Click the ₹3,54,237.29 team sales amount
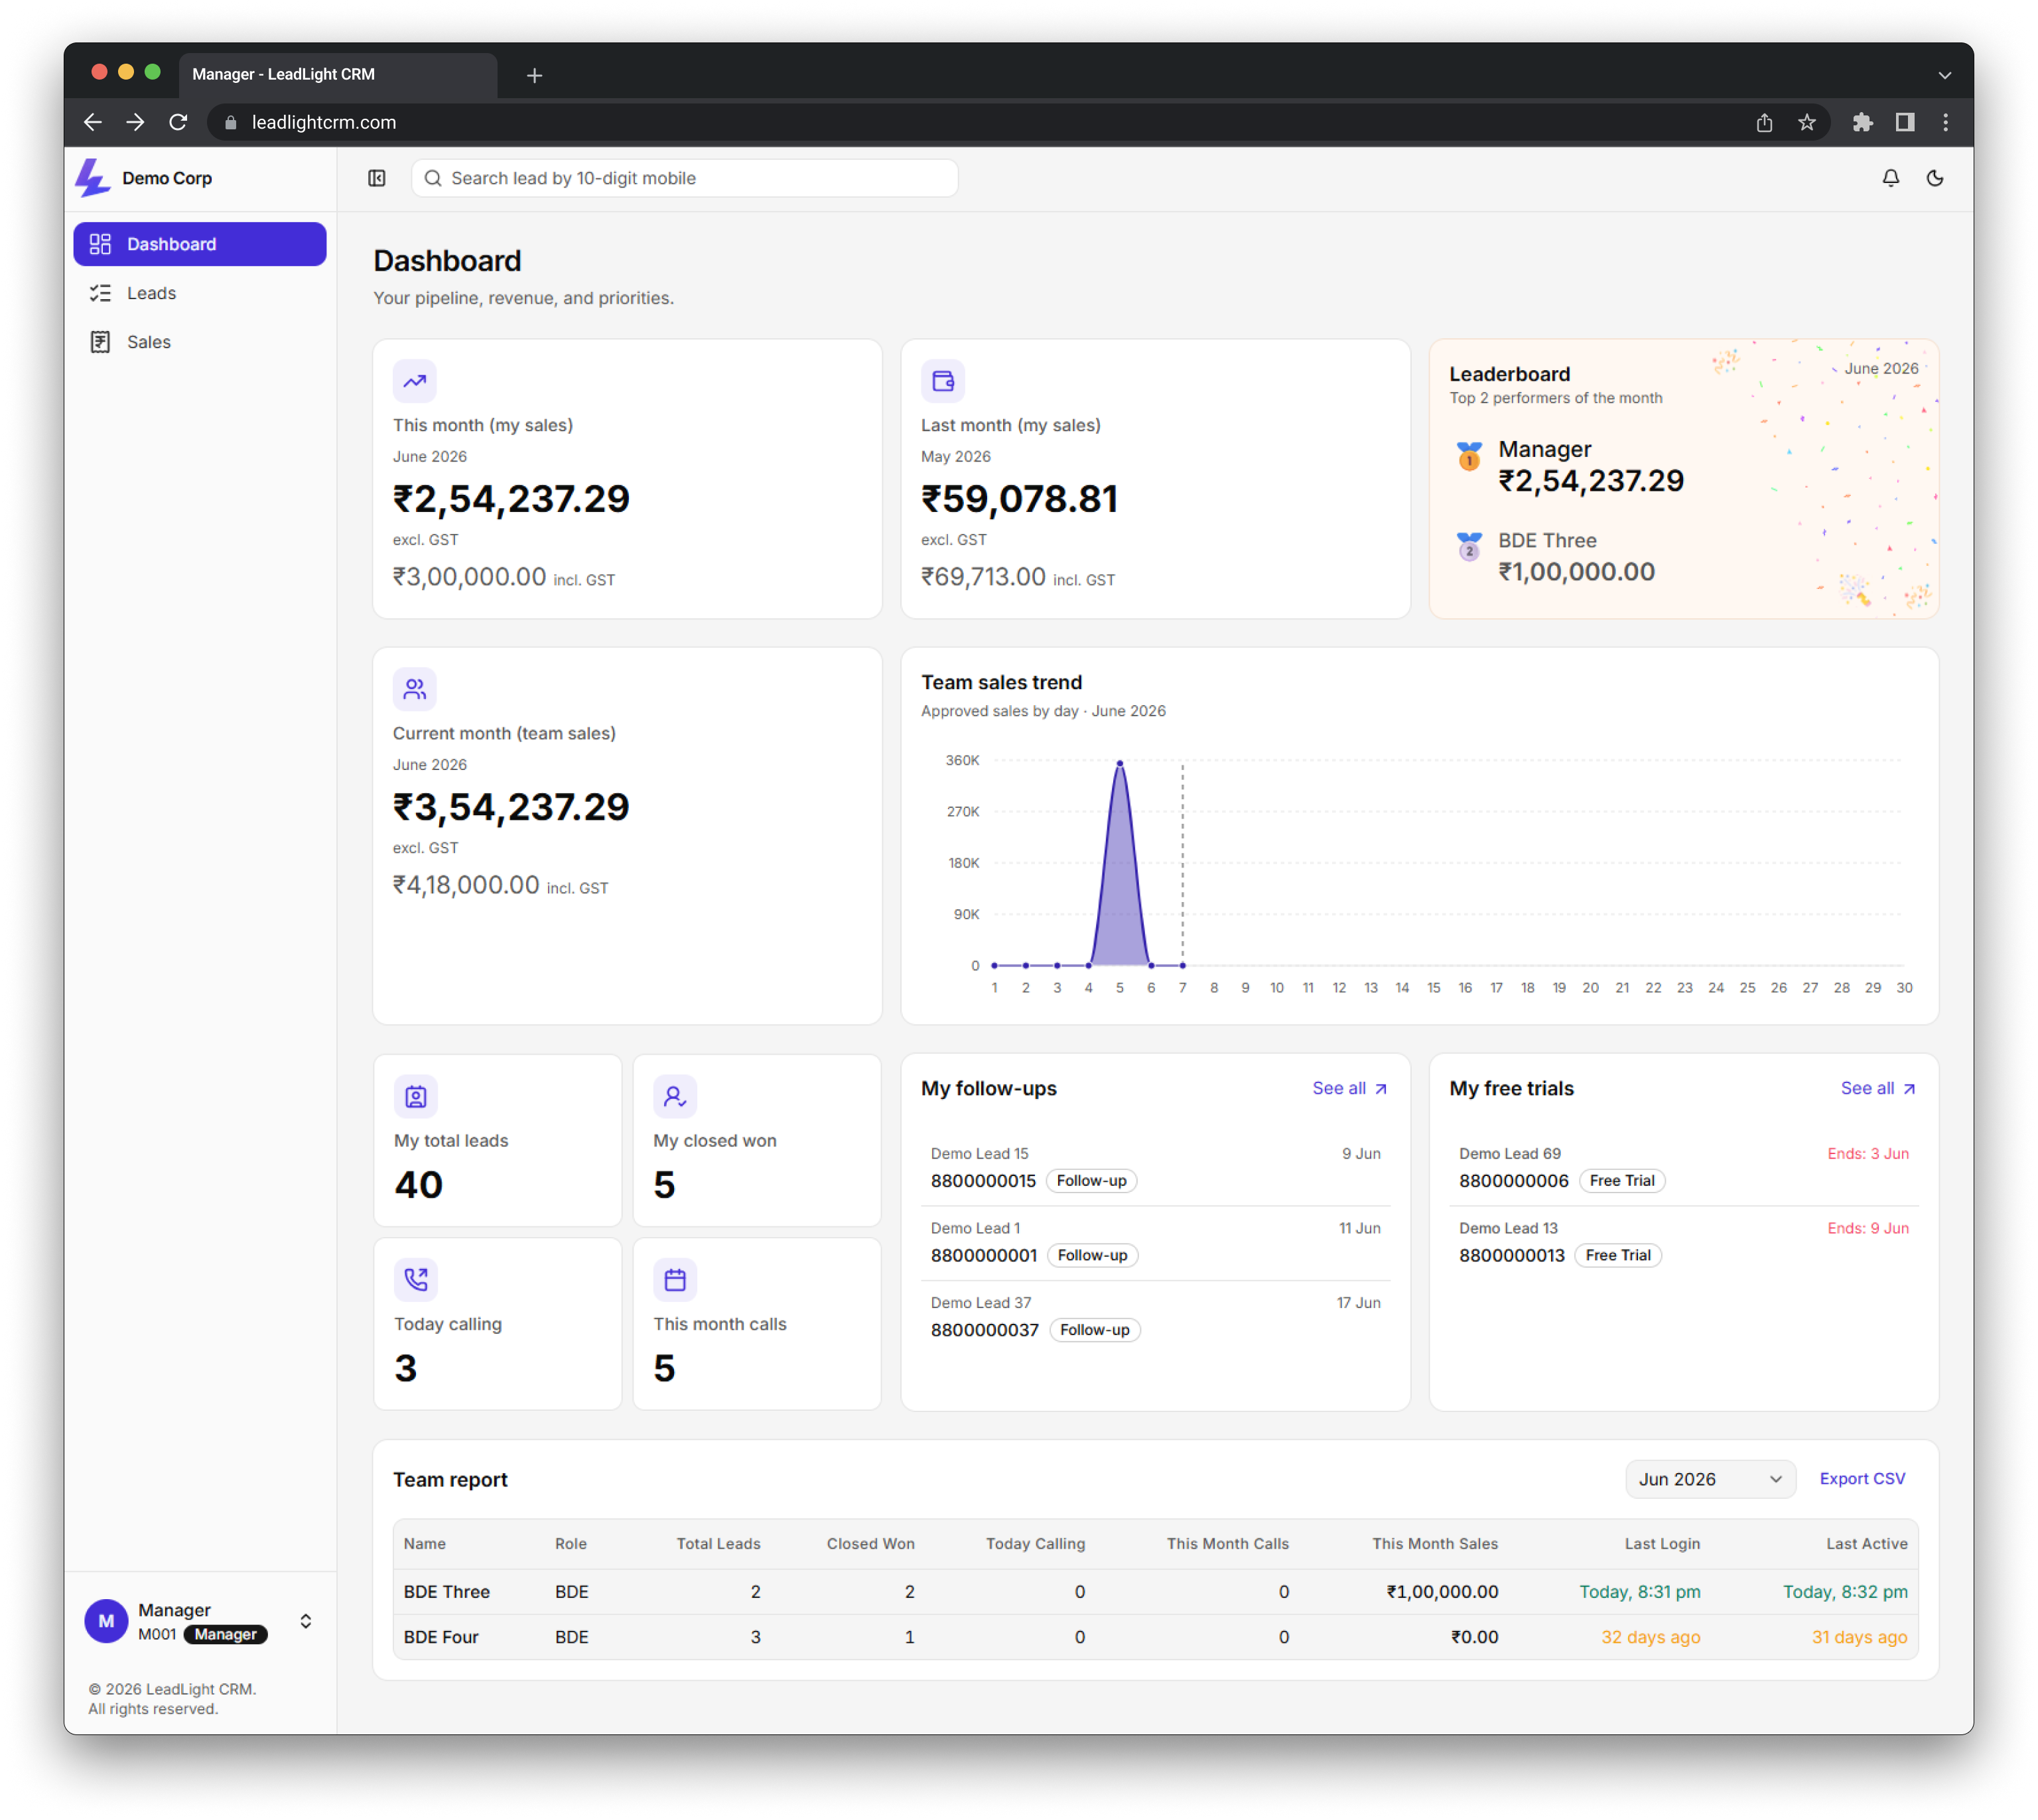Image resolution: width=2038 pixels, height=1820 pixels. click(511, 807)
